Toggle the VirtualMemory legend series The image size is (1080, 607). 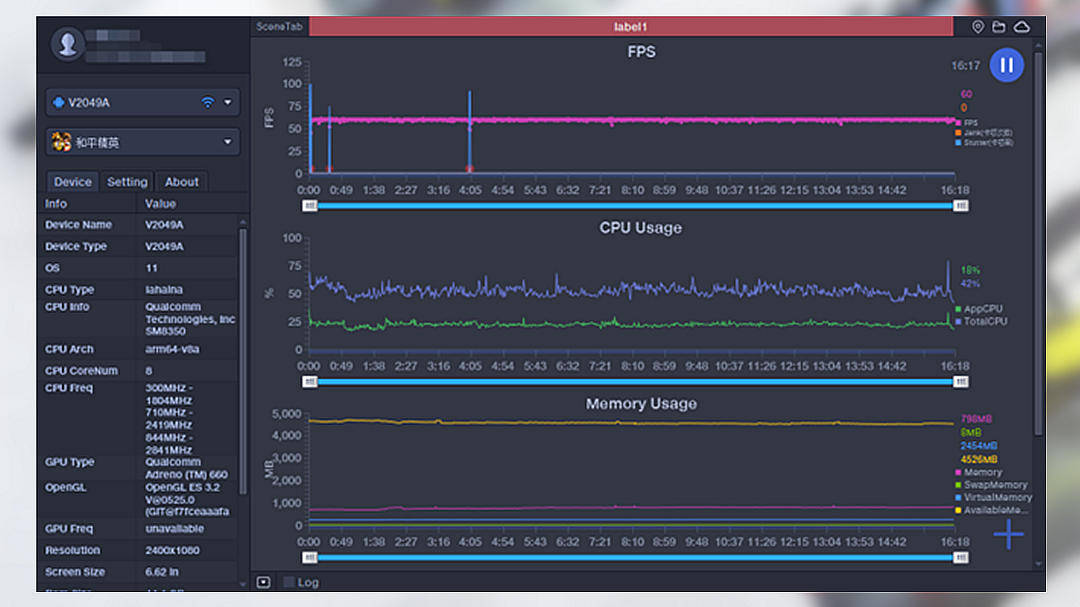tap(993, 497)
